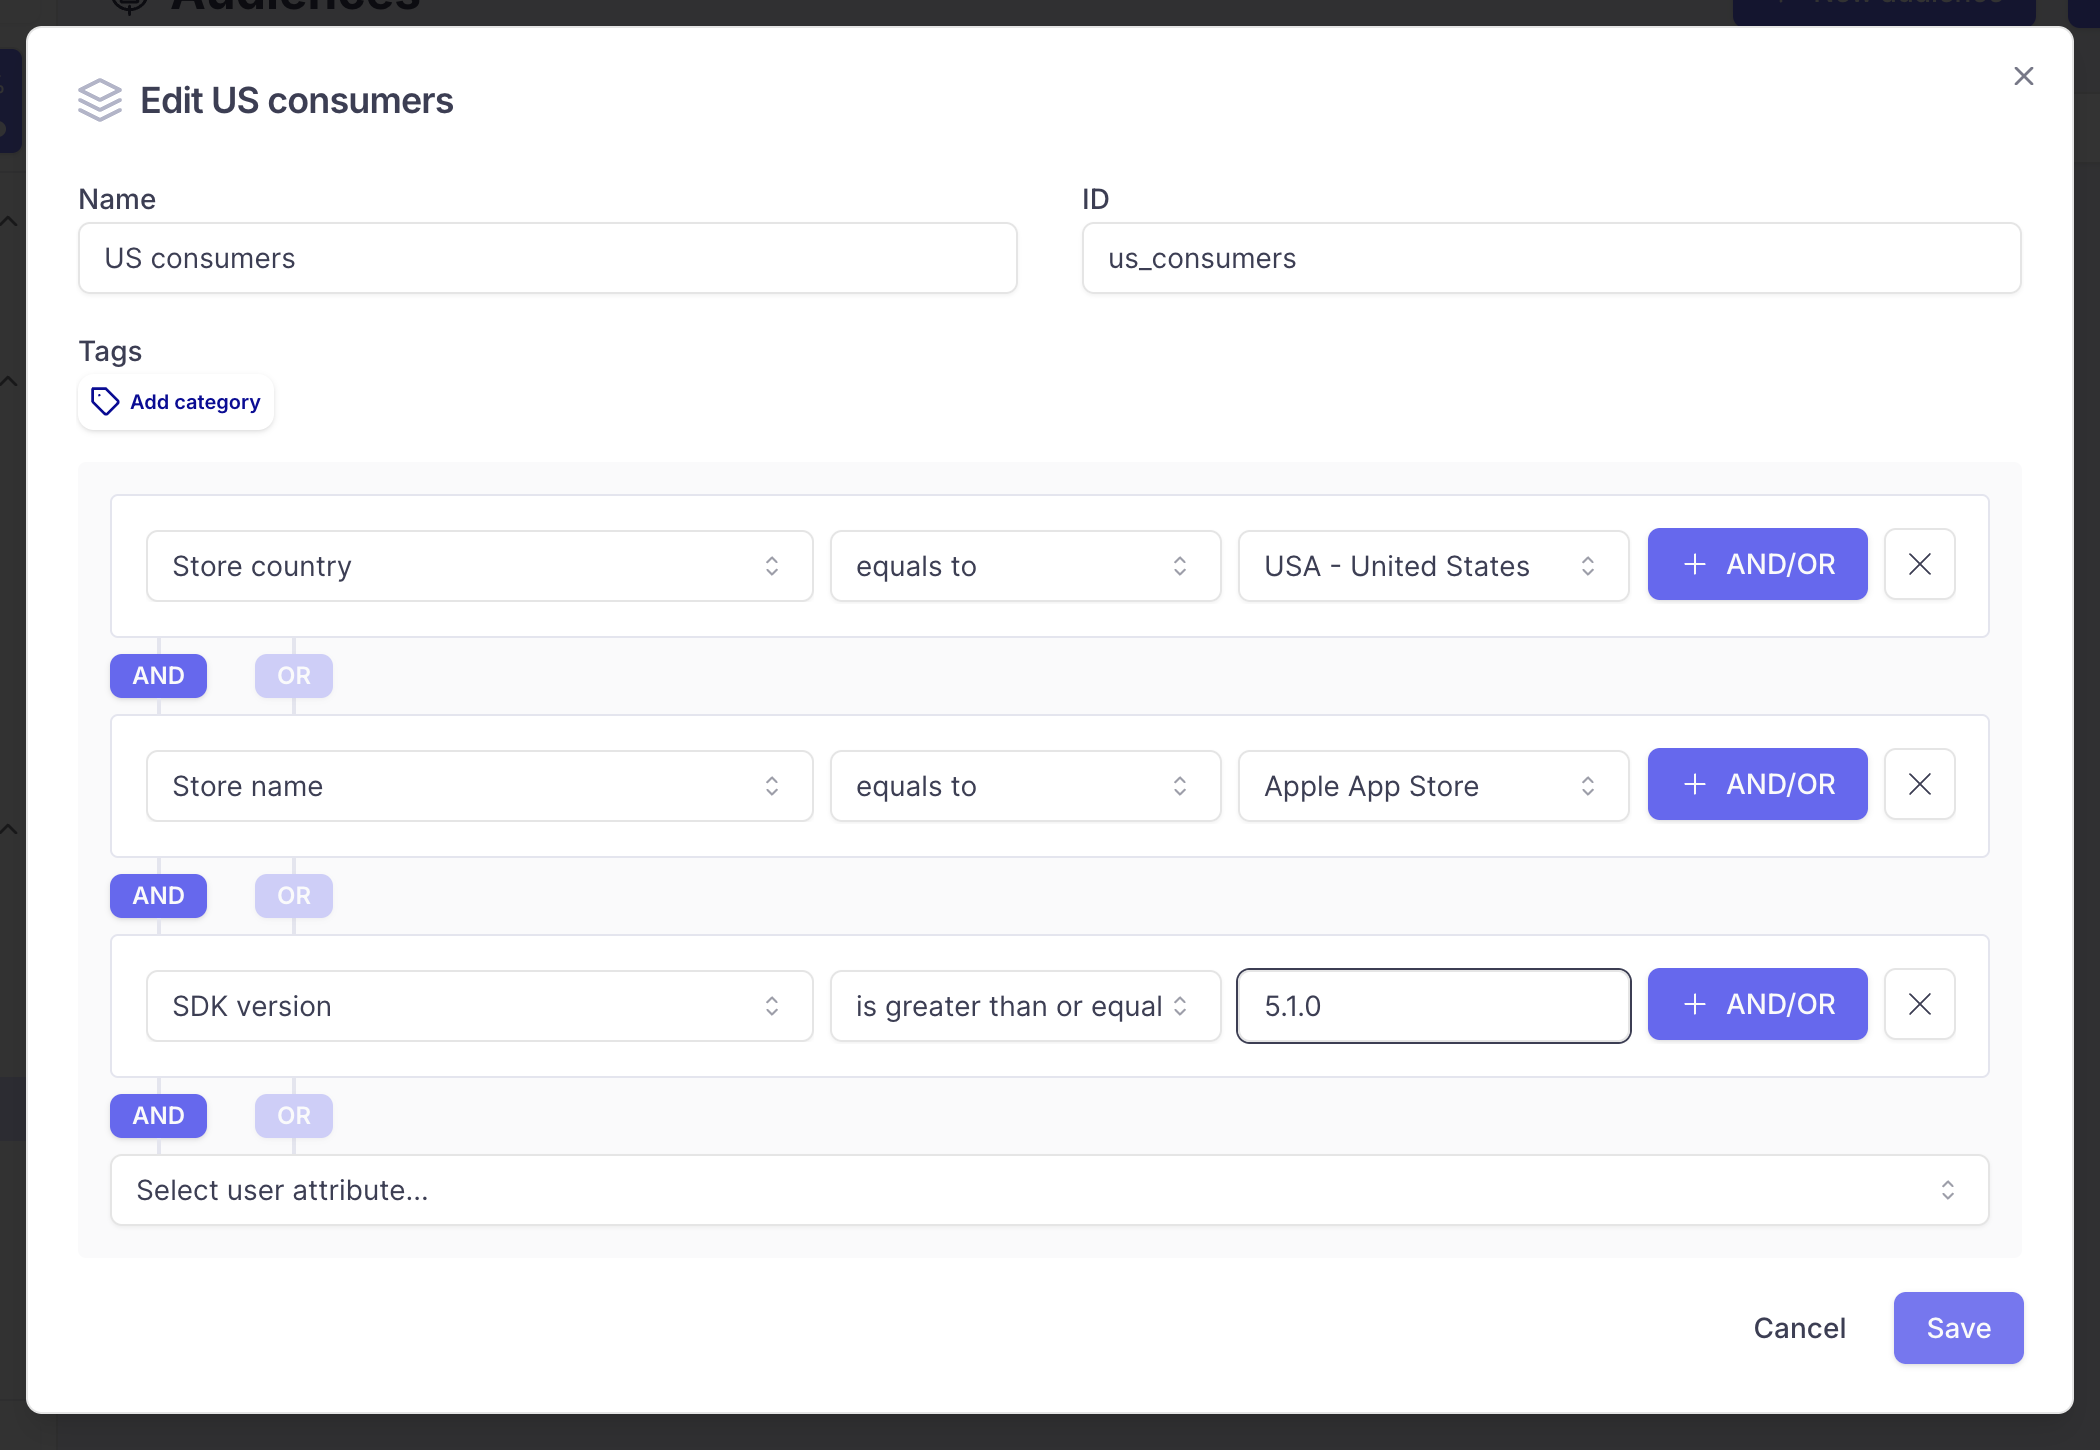The width and height of the screenshot is (2100, 1450).
Task: Delete the SDK version condition row
Action: coord(1919,1004)
